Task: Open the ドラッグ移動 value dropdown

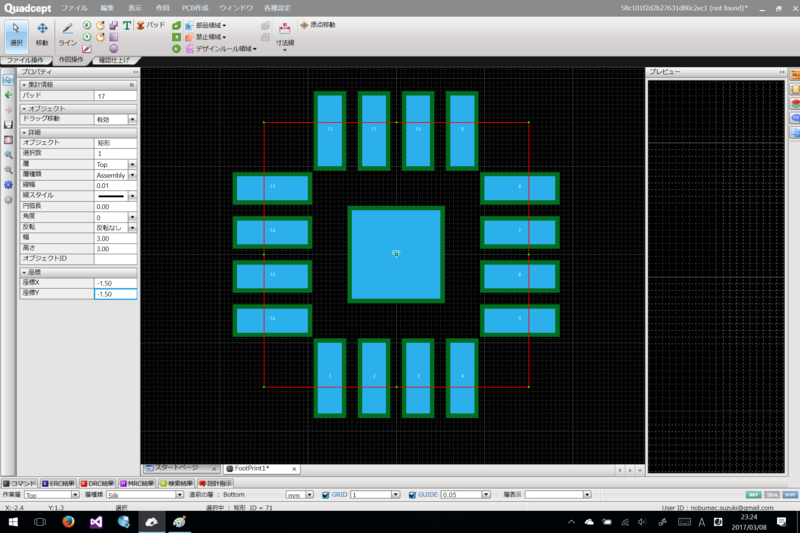Action: (132, 119)
